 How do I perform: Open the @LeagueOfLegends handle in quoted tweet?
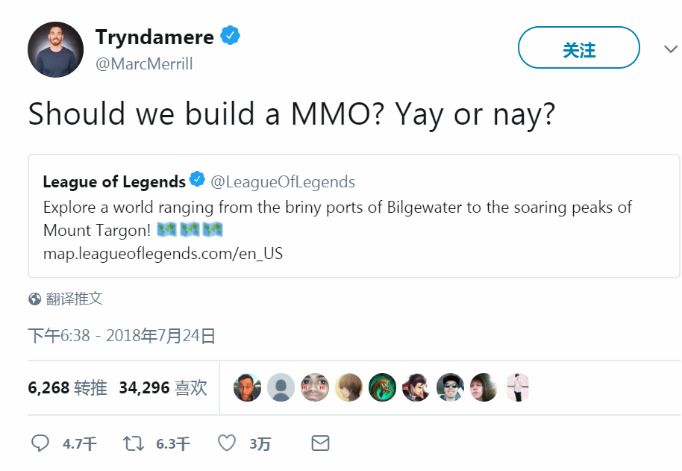[283, 182]
